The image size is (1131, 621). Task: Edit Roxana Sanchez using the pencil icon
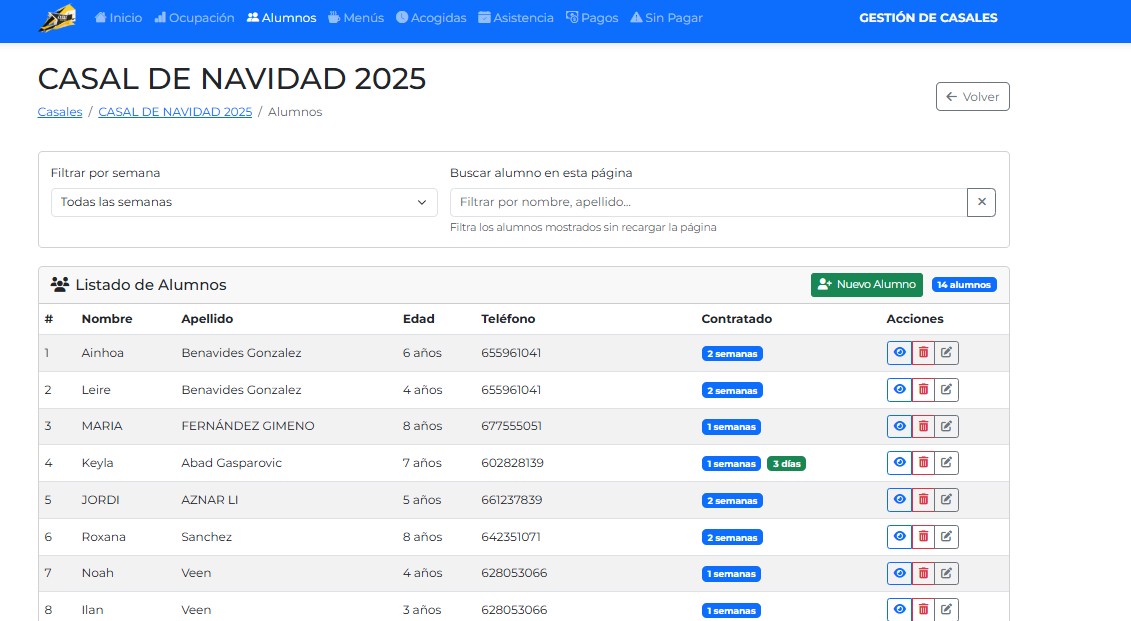tap(946, 537)
